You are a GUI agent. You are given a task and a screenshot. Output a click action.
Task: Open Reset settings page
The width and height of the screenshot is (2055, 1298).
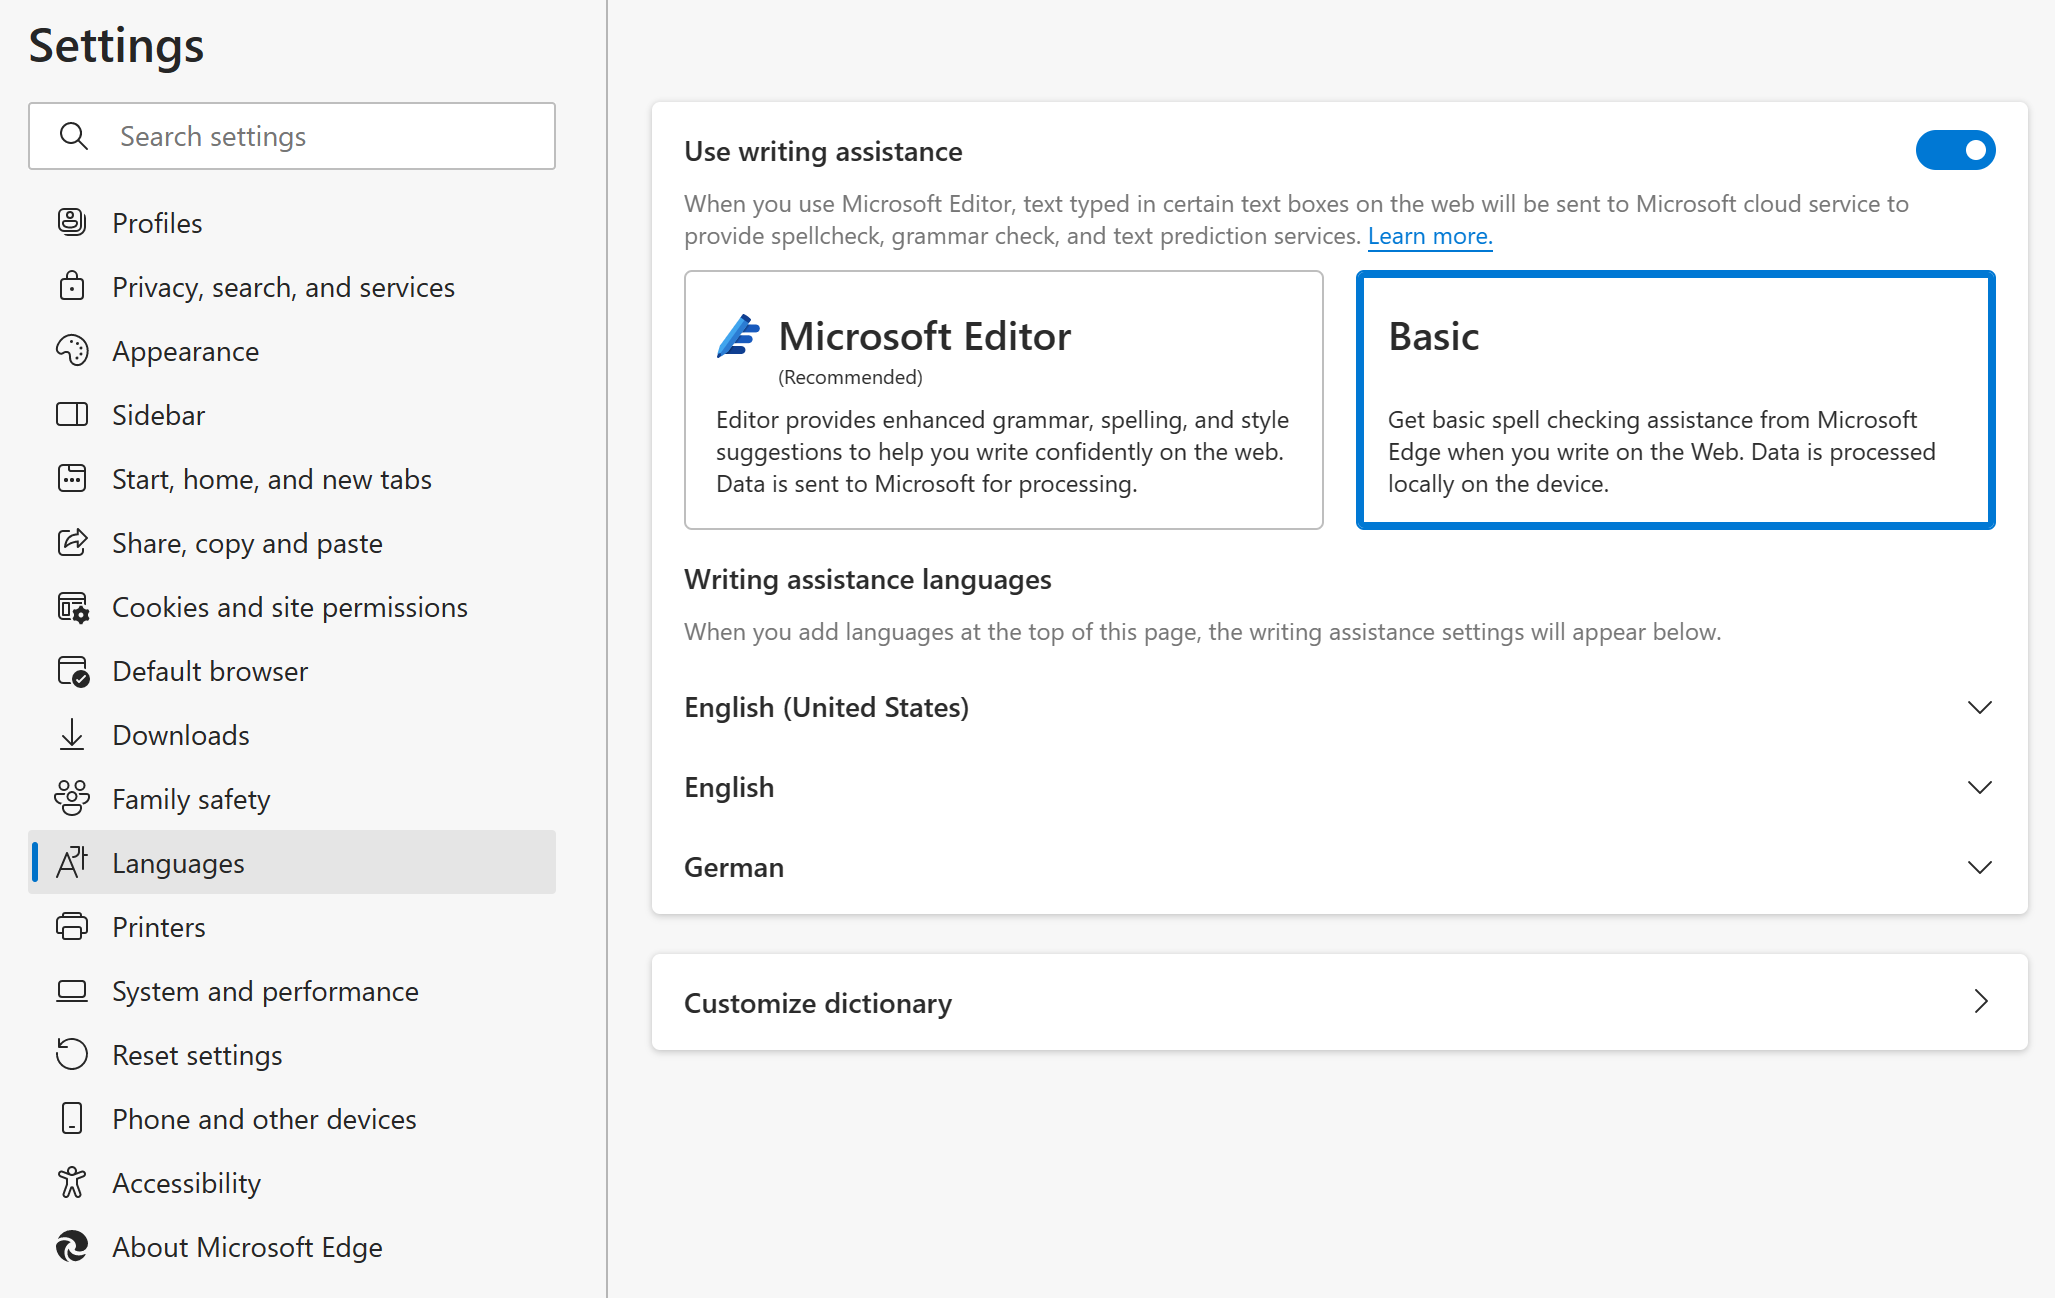(292, 1054)
